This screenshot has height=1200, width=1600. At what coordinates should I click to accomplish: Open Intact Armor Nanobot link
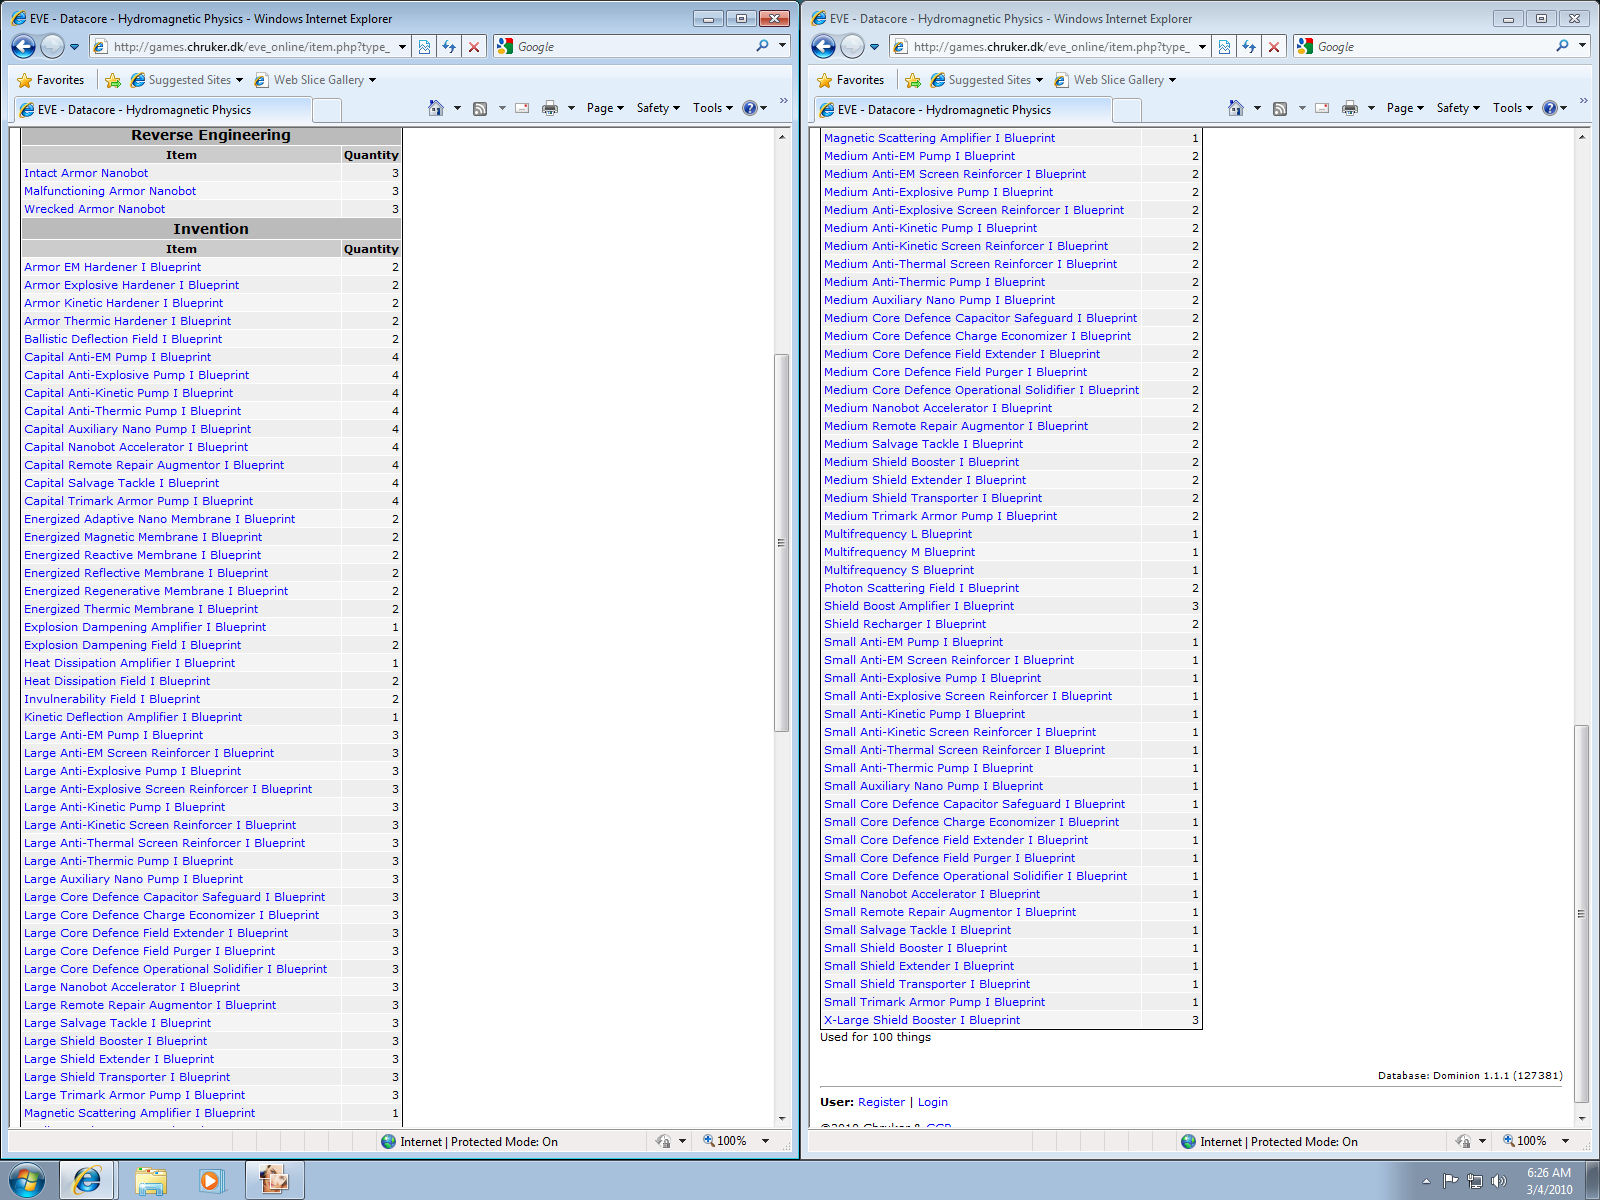(86, 173)
